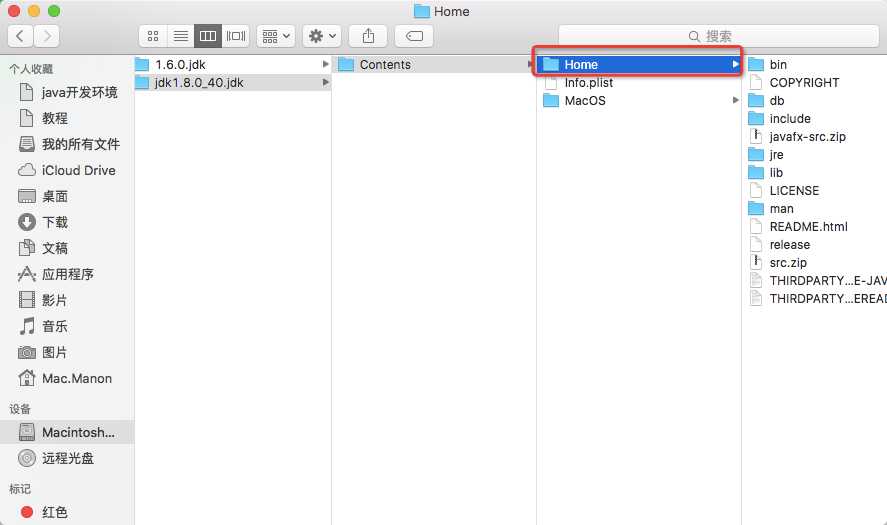Screen dimensions: 887x525
Task: Switch to icon view
Action: 153,36
